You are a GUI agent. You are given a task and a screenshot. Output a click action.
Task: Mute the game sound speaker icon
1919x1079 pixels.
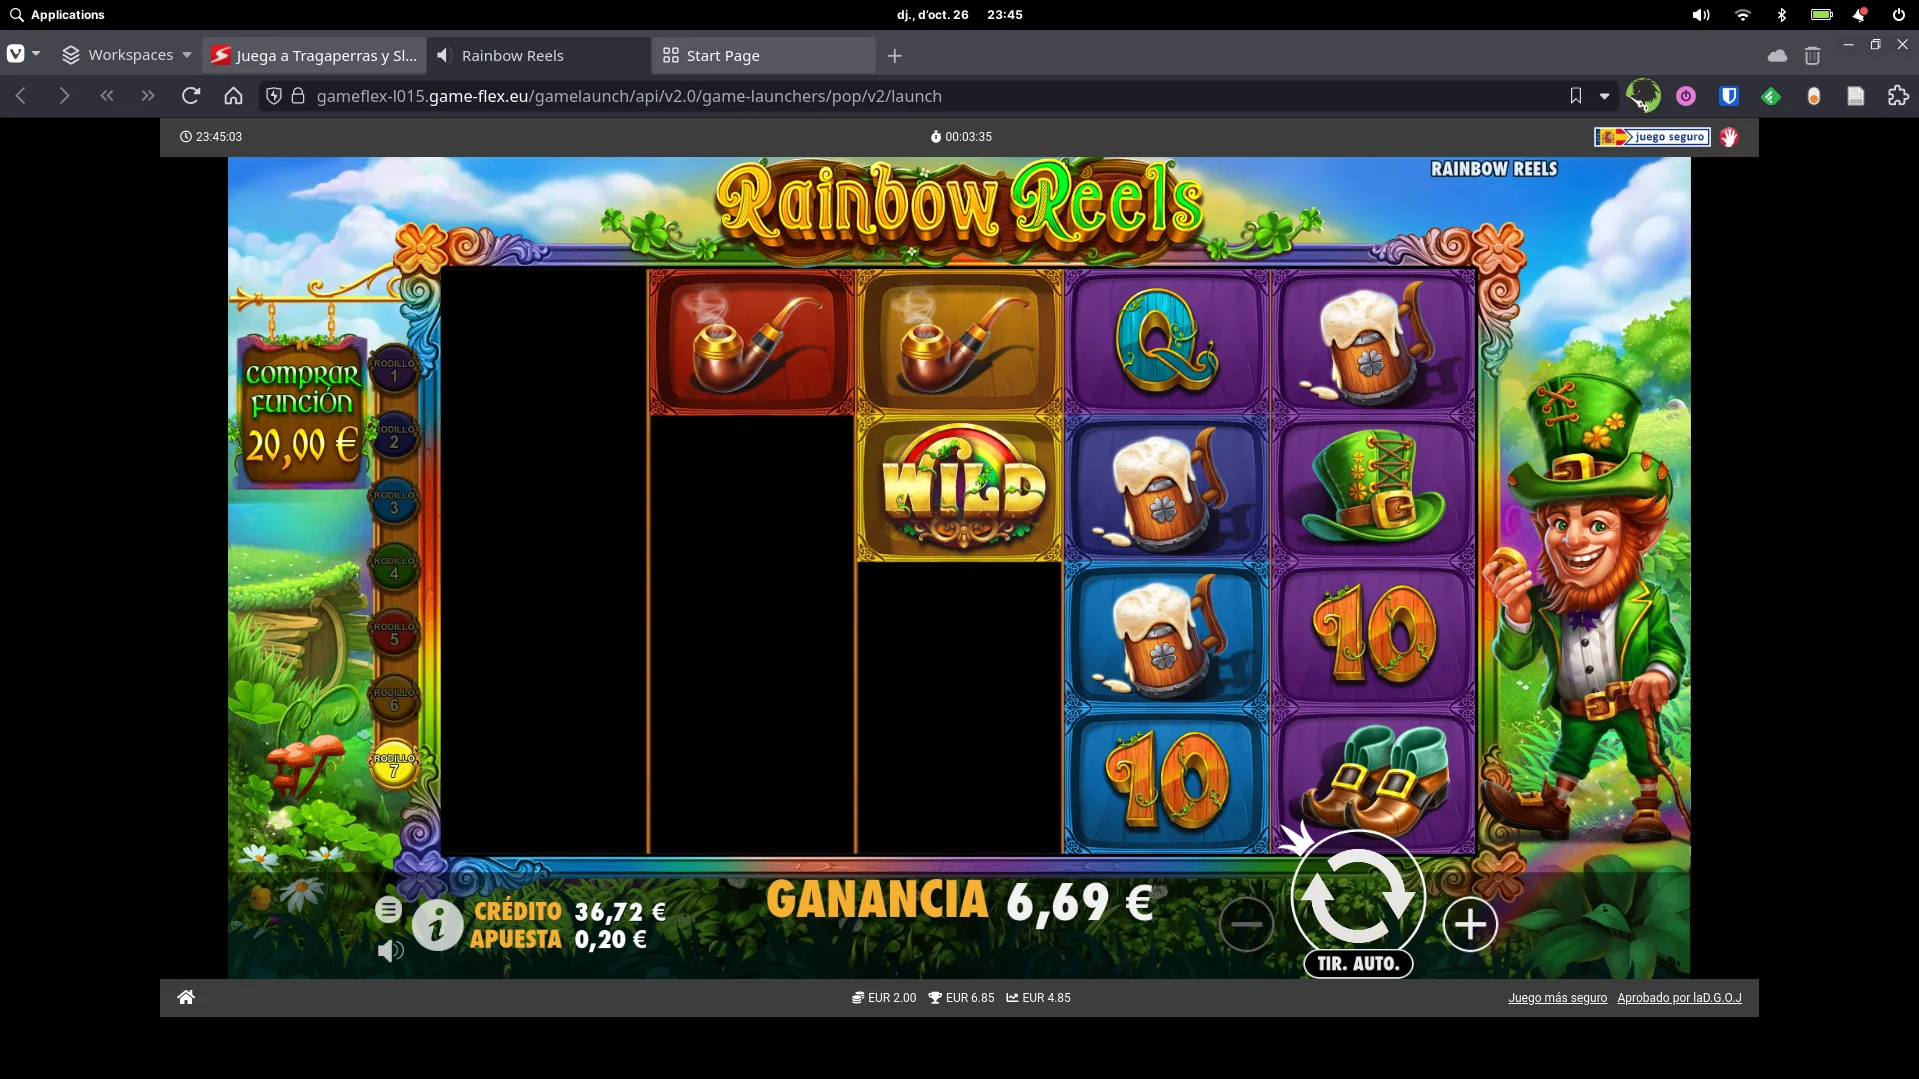[x=390, y=951]
